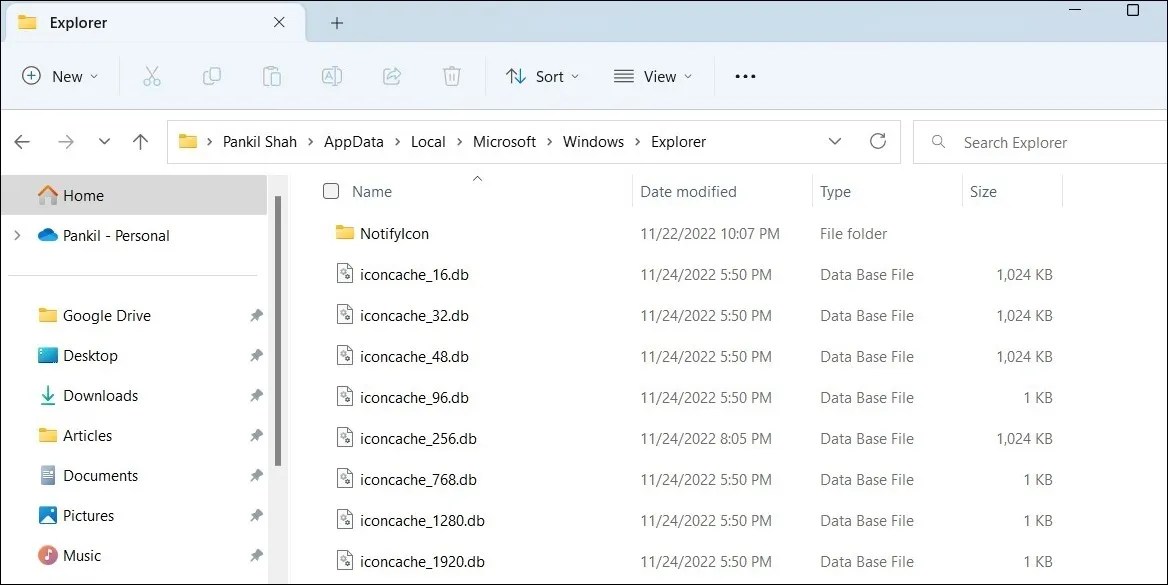Click the pin icon beside Pictures
The width and height of the screenshot is (1168, 585).
[x=256, y=516]
